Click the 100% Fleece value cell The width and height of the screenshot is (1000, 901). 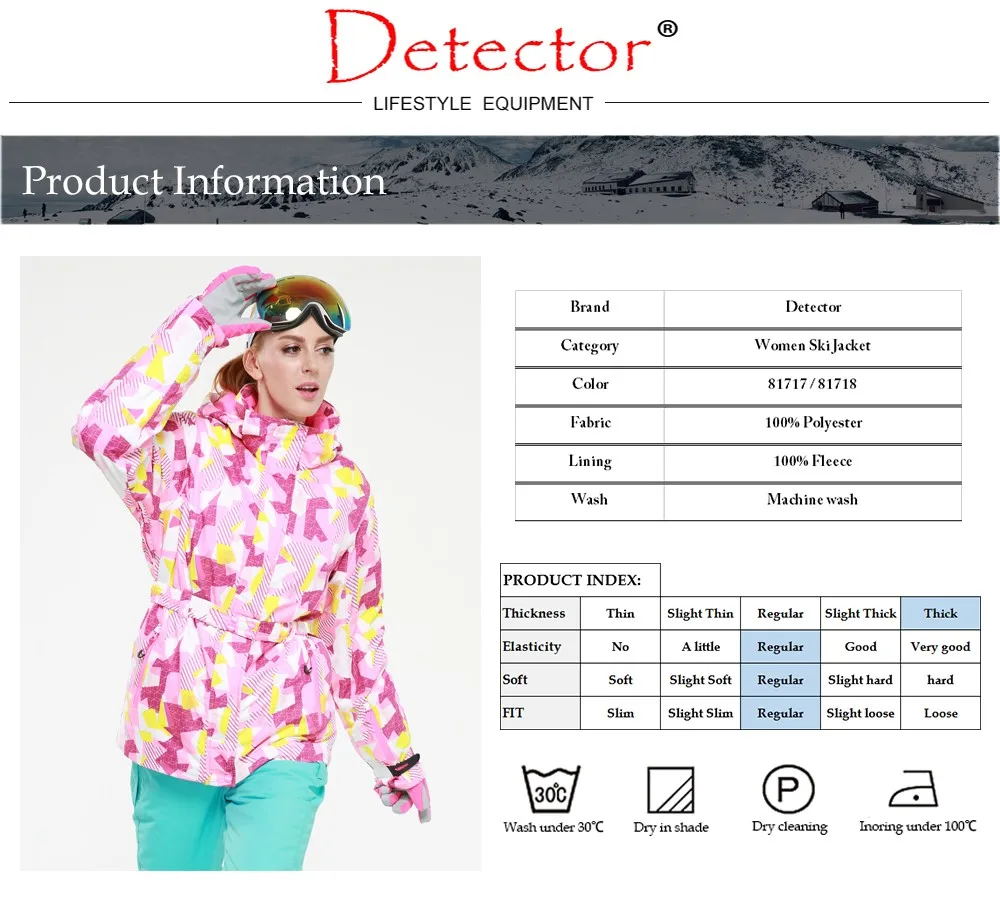click(x=812, y=462)
